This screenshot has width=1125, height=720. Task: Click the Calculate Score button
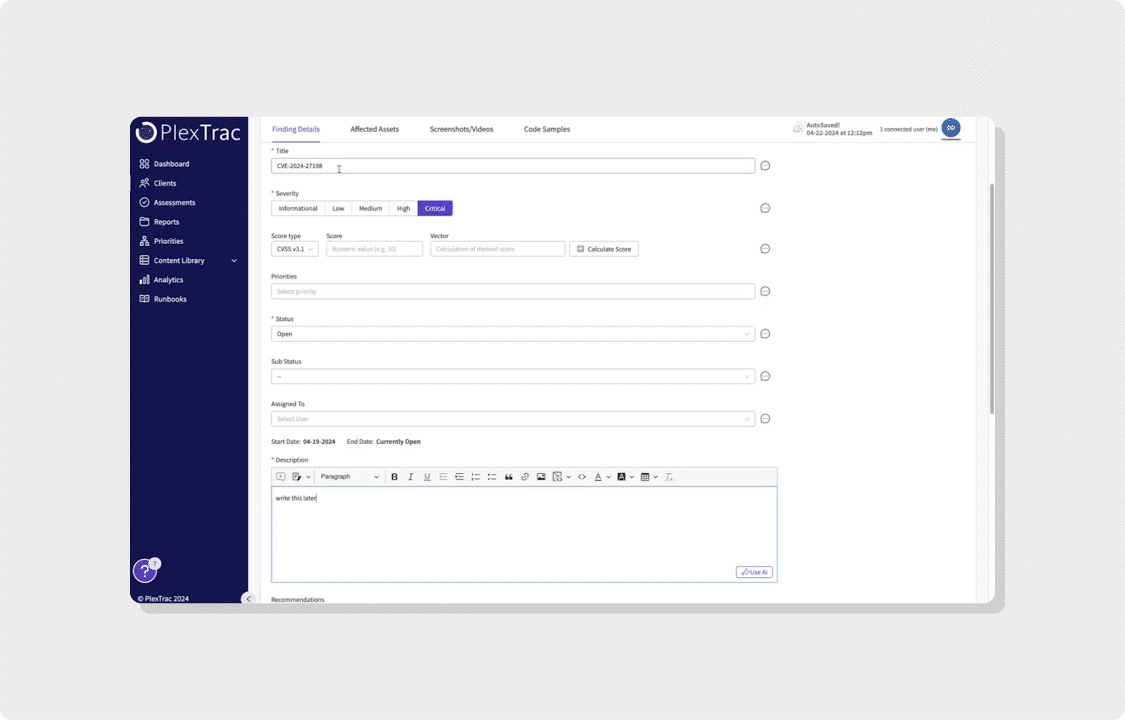click(604, 249)
